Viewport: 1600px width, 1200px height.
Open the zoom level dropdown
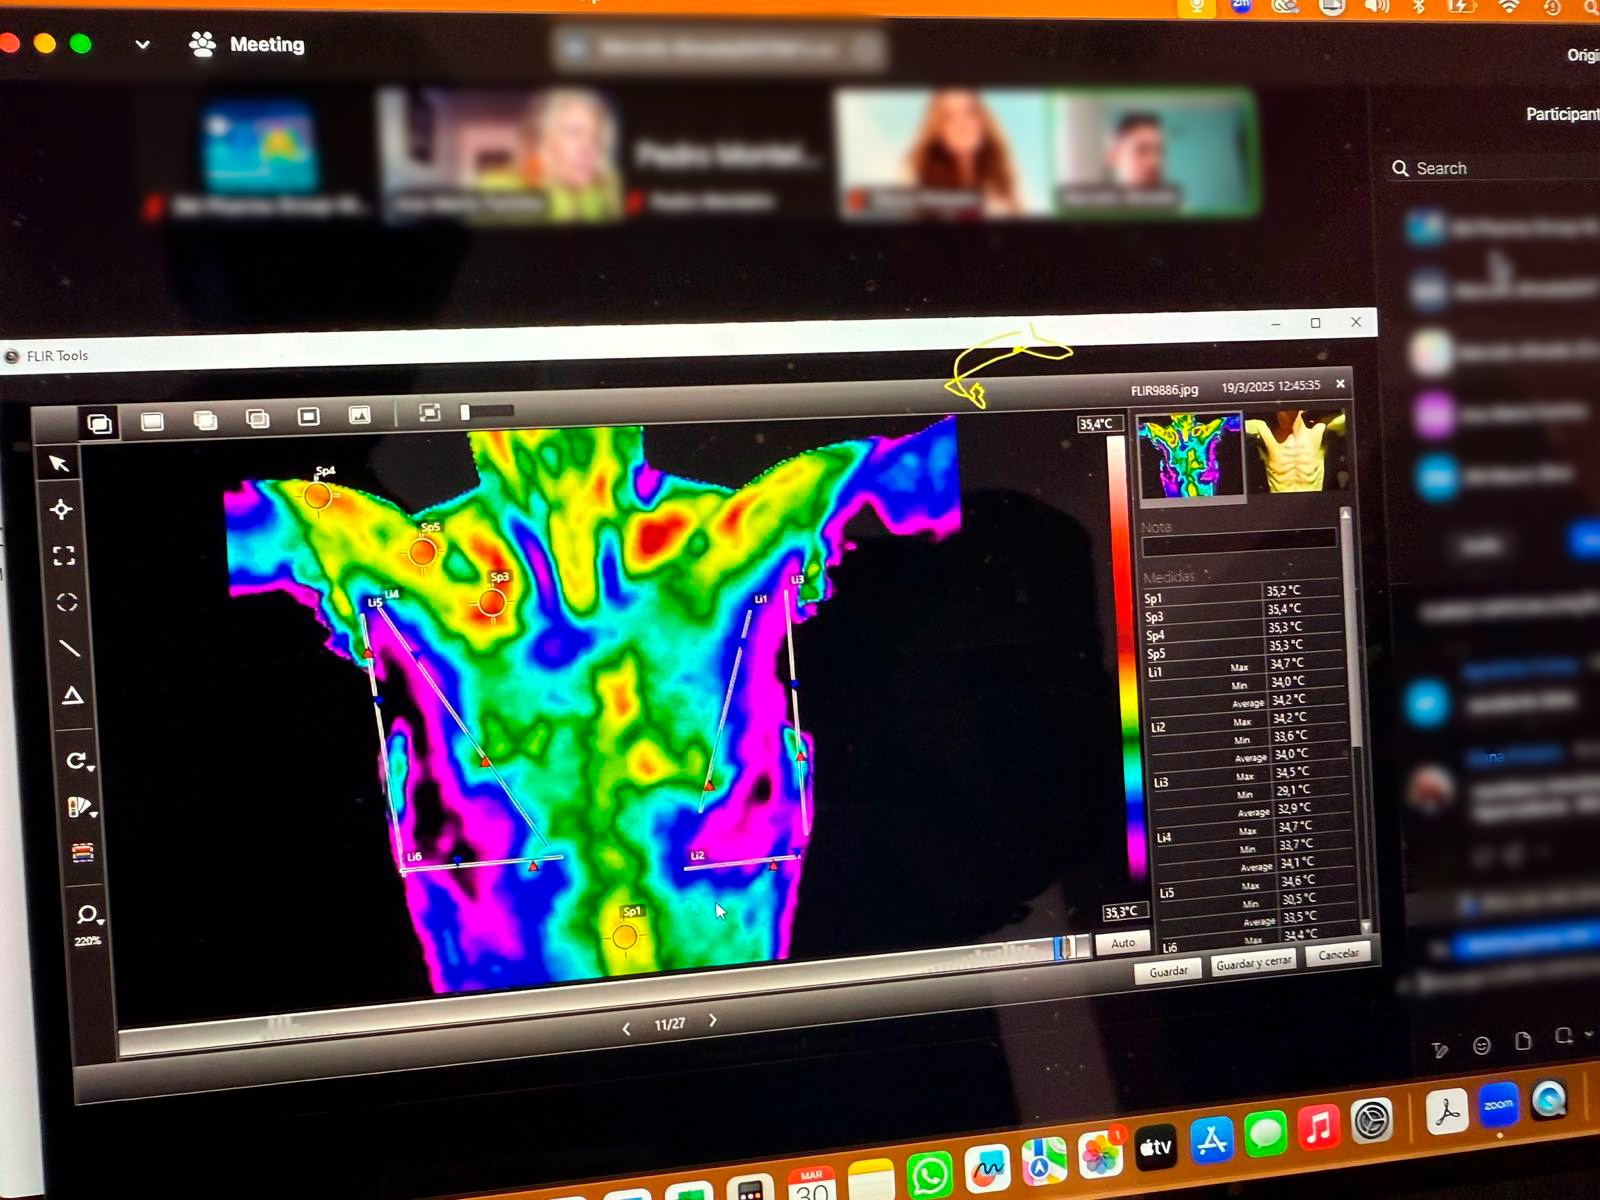[88, 915]
